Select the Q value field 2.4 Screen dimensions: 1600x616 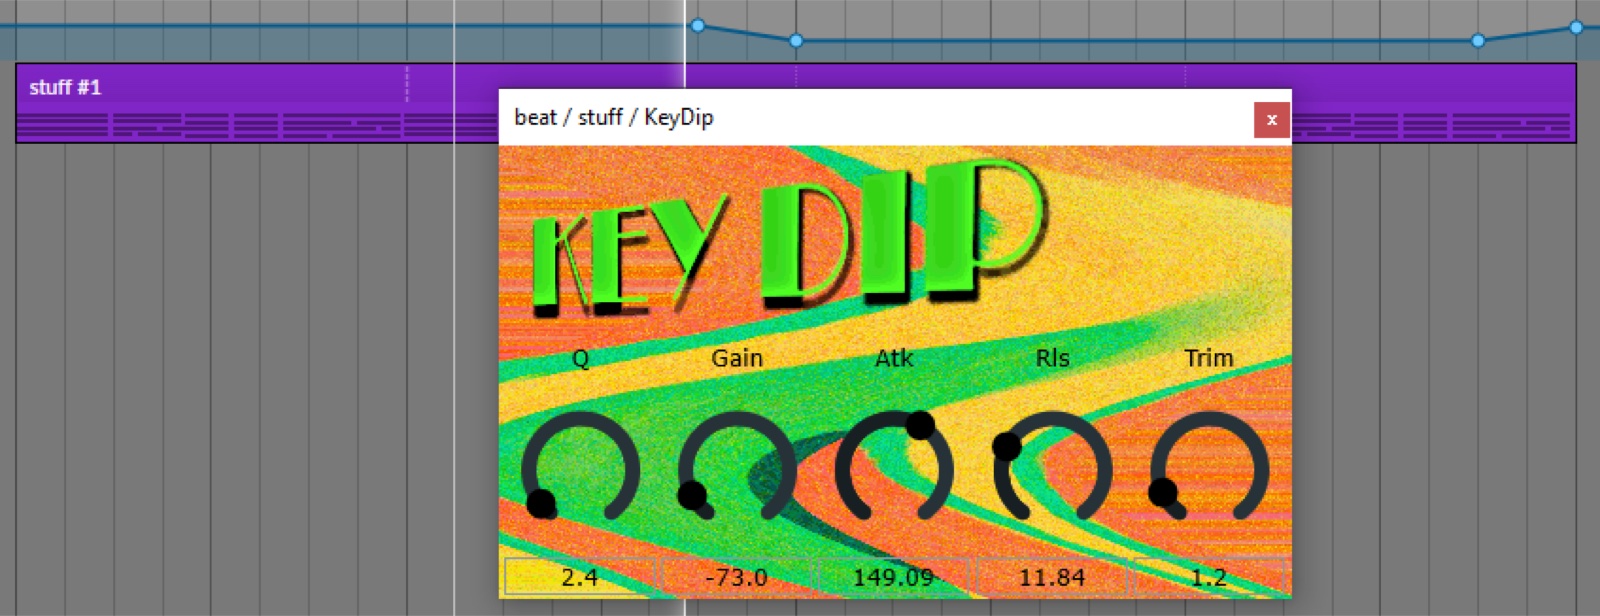pyautogui.click(x=580, y=577)
